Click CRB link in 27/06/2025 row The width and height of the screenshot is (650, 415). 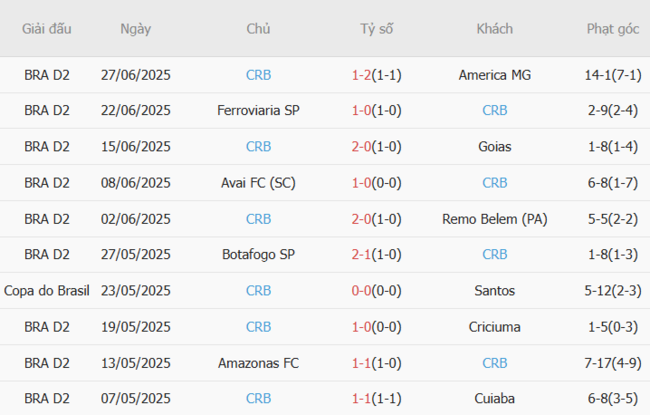click(x=258, y=74)
